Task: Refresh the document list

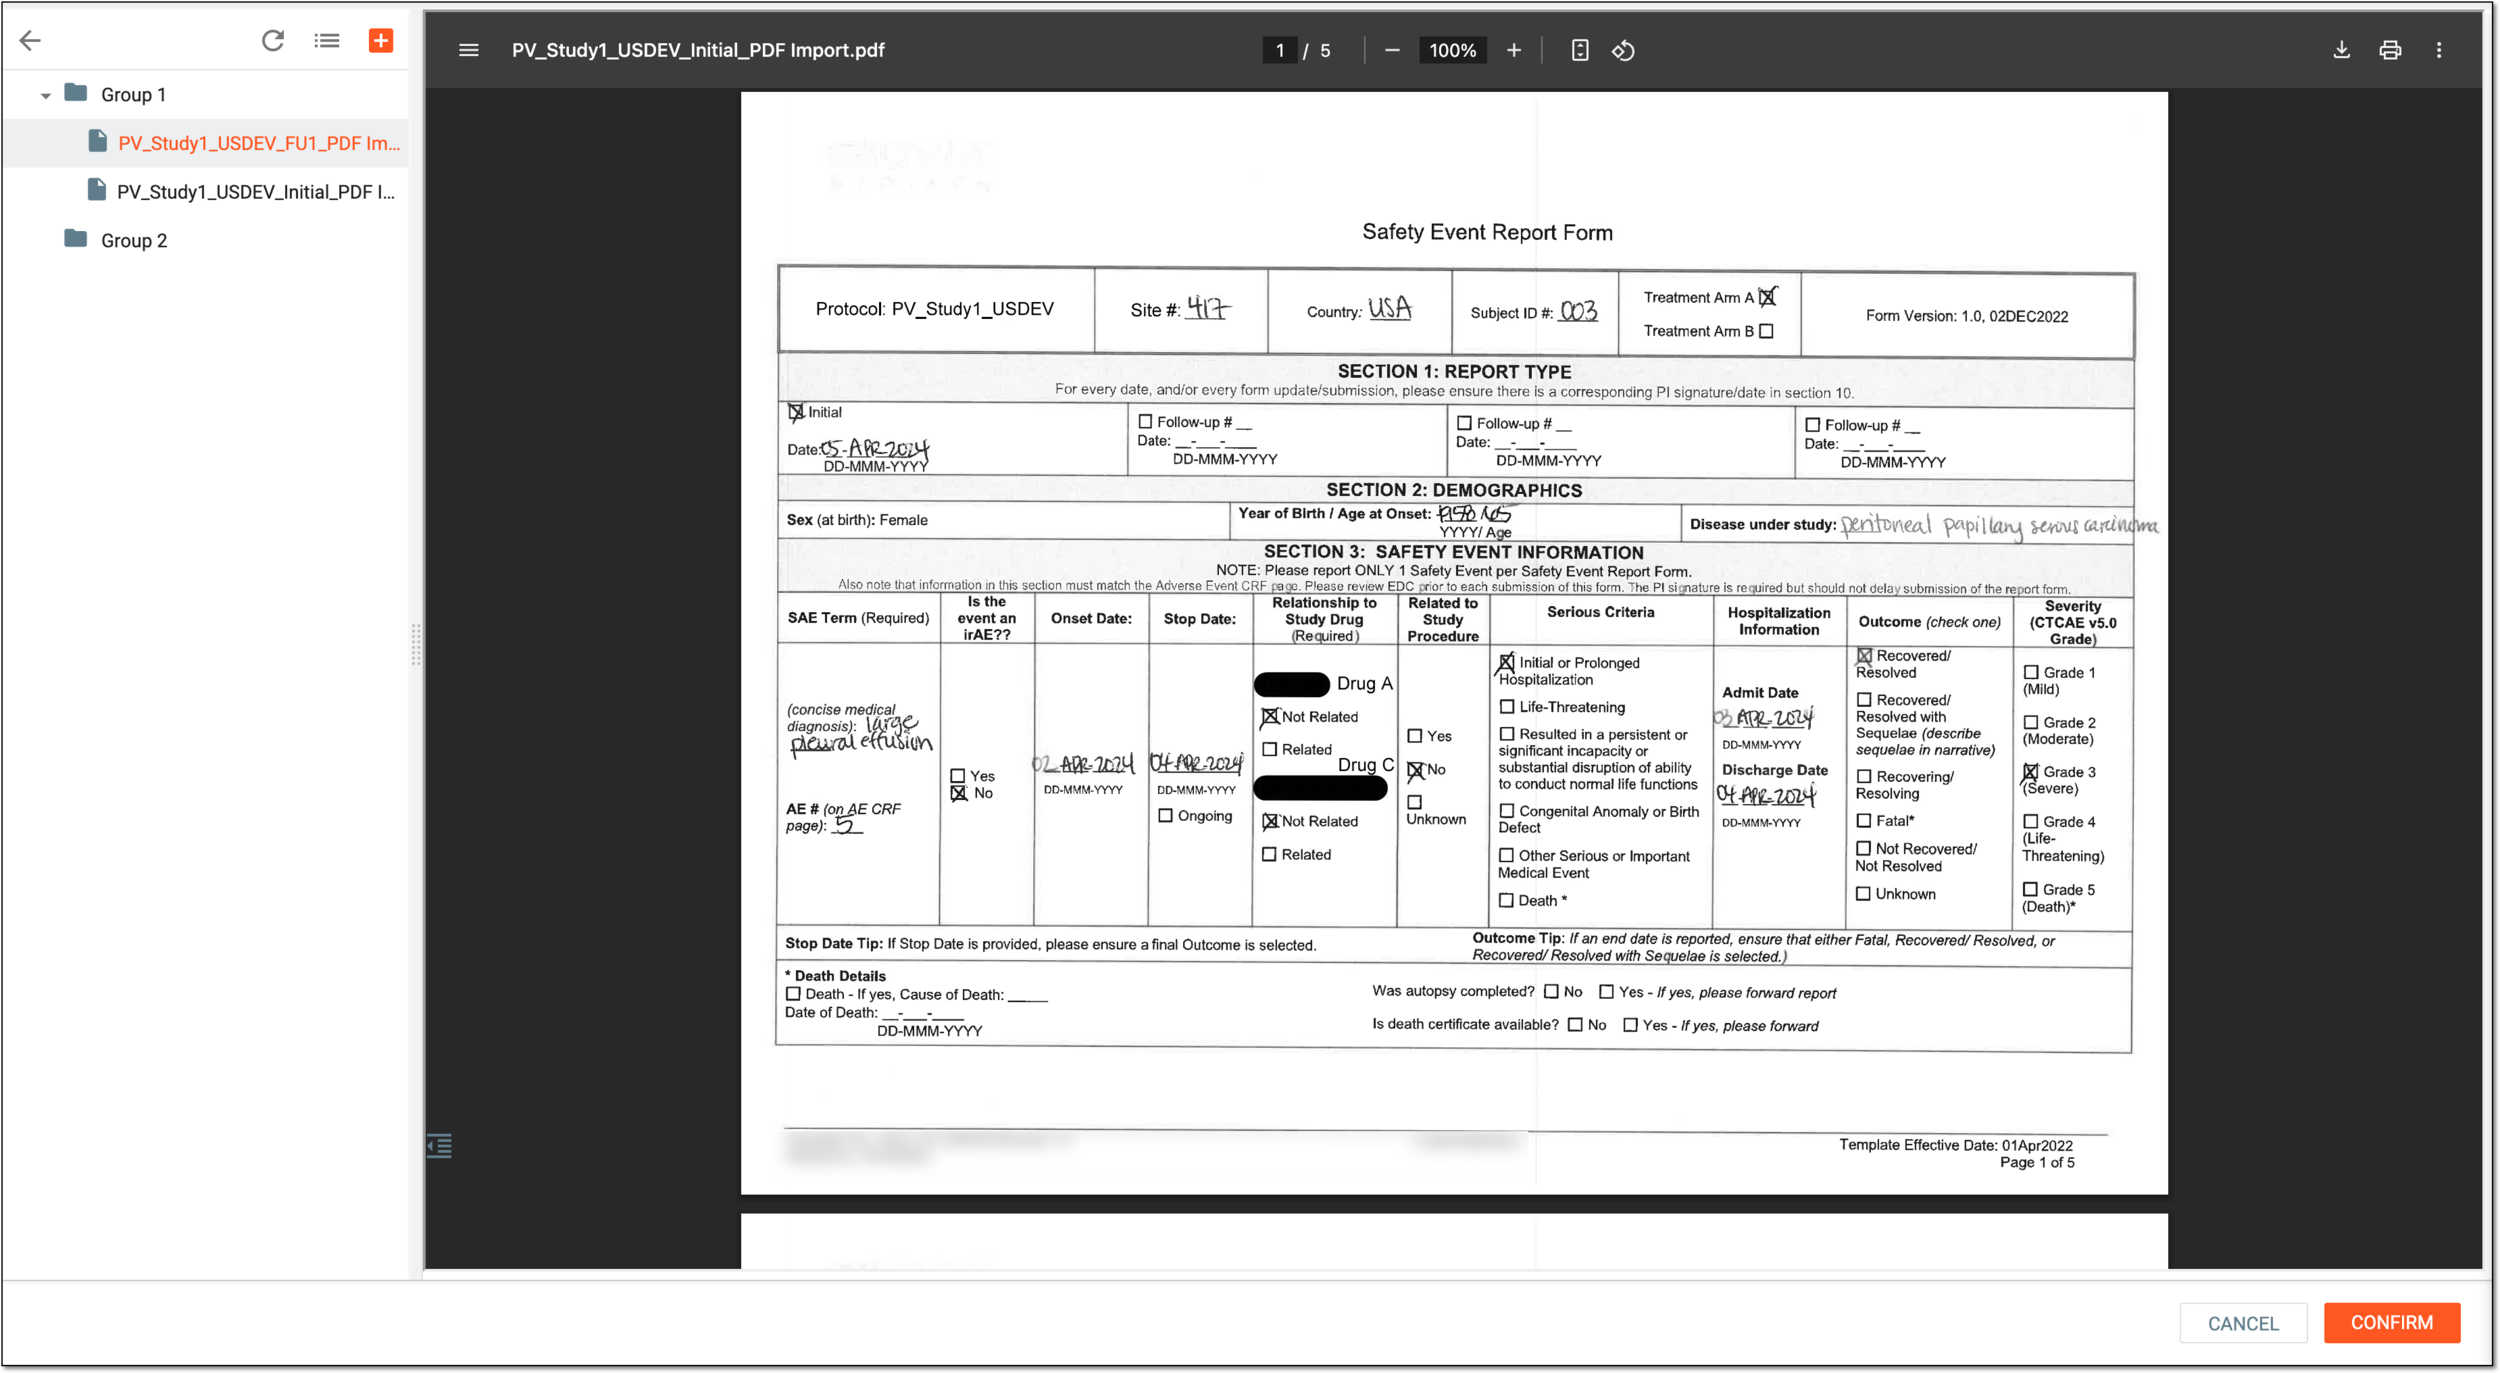Action: [x=273, y=40]
